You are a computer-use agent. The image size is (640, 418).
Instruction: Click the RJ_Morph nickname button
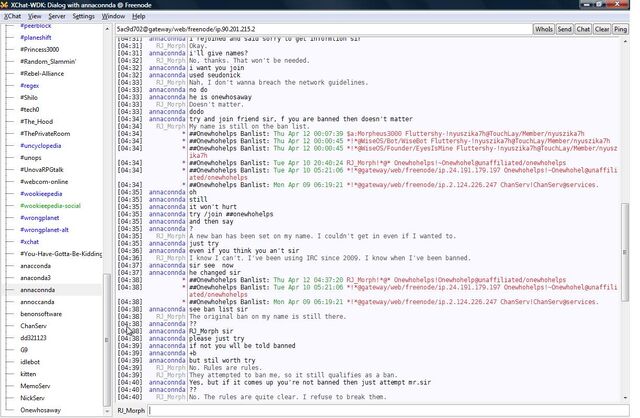(x=131, y=410)
